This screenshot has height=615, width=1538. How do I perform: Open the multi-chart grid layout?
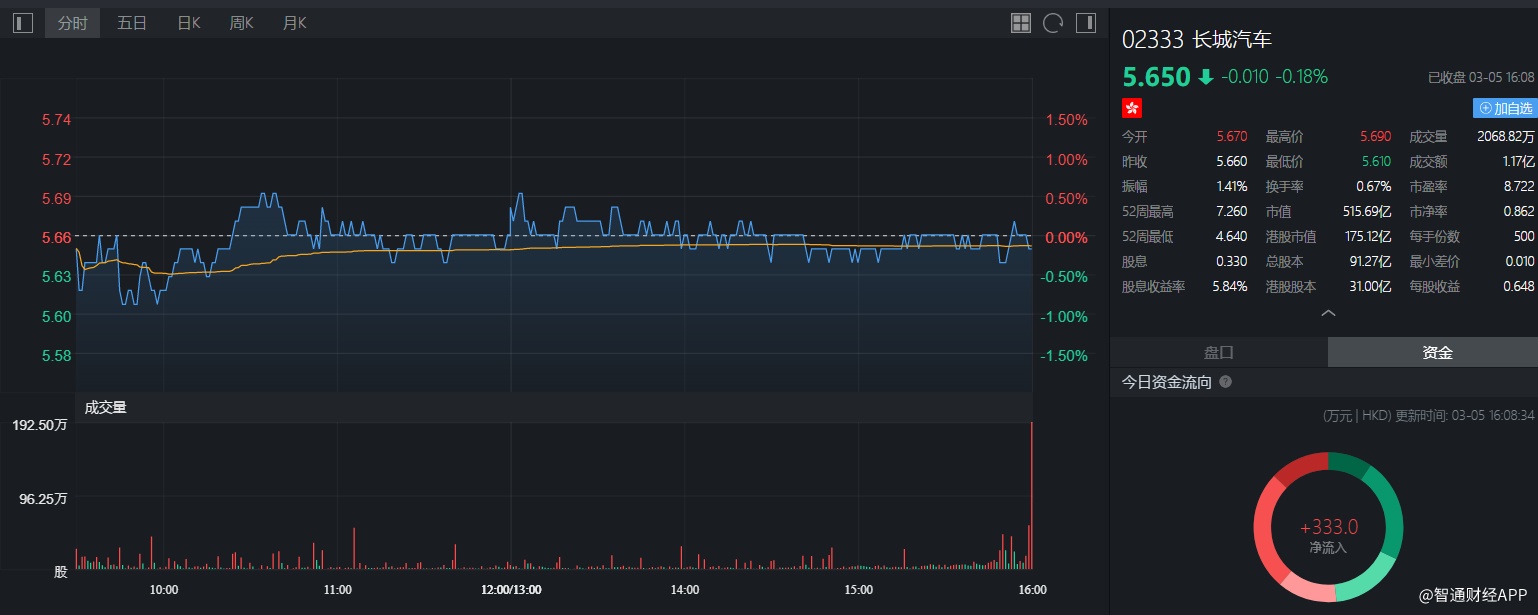1021,23
